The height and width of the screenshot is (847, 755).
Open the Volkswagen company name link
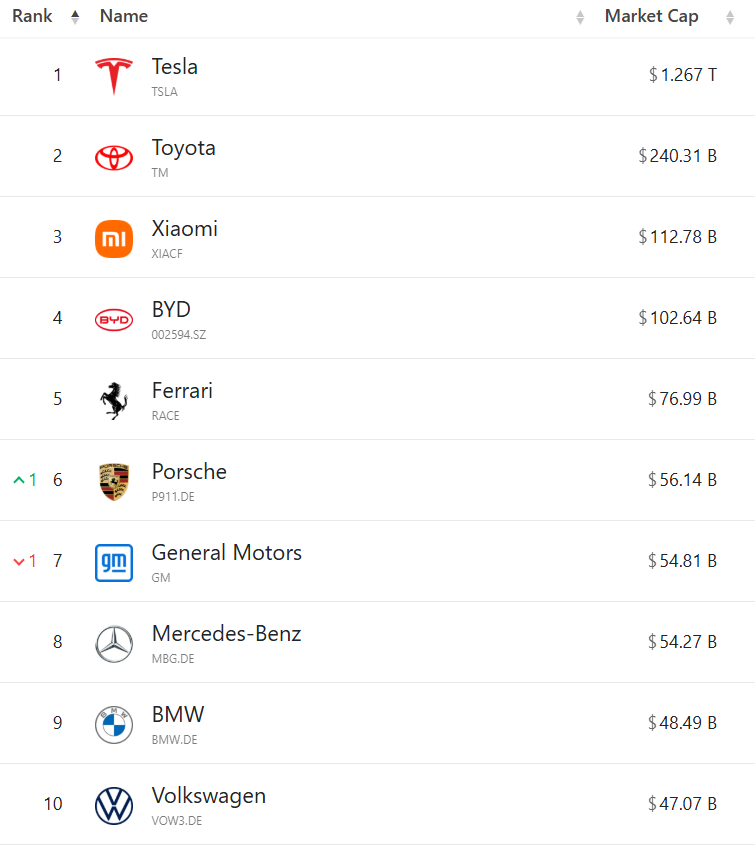tap(208, 796)
